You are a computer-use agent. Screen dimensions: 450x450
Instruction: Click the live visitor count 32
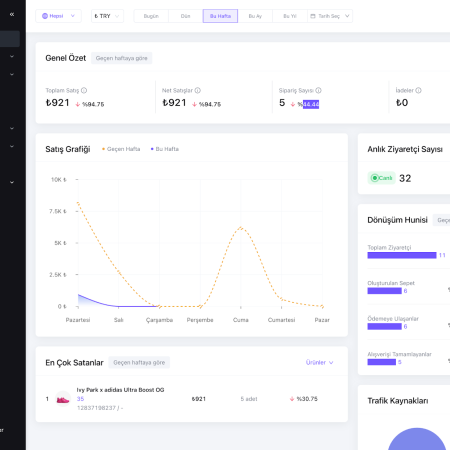pyautogui.click(x=405, y=178)
